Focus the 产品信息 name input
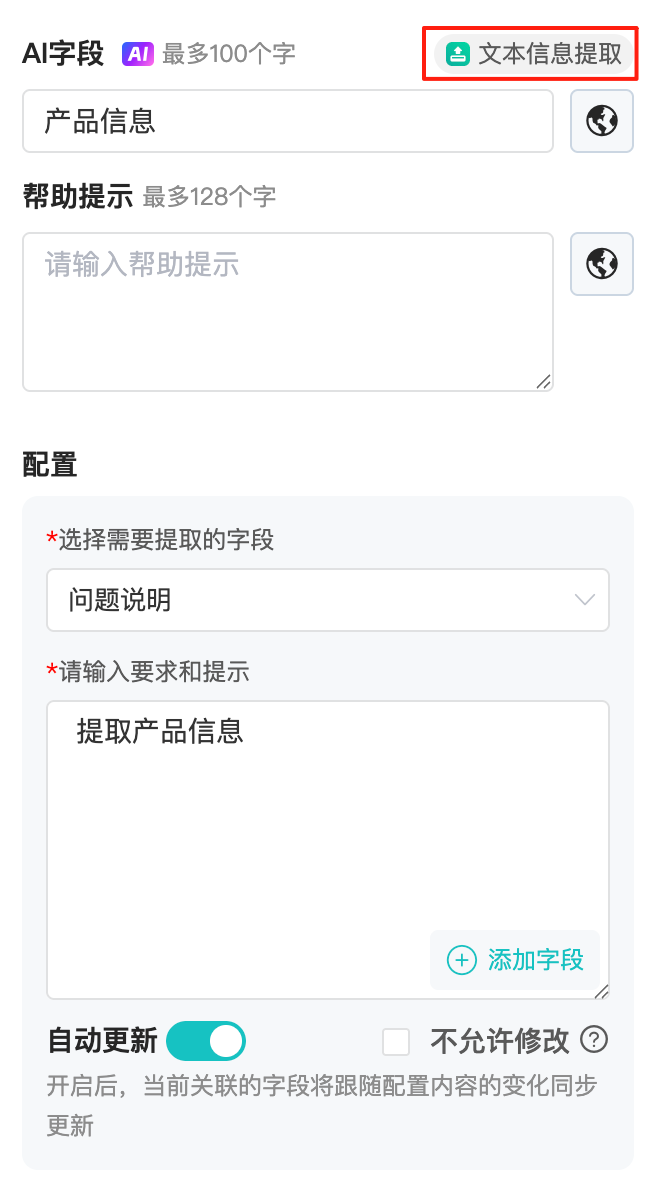The image size is (656, 1192). (x=287, y=121)
